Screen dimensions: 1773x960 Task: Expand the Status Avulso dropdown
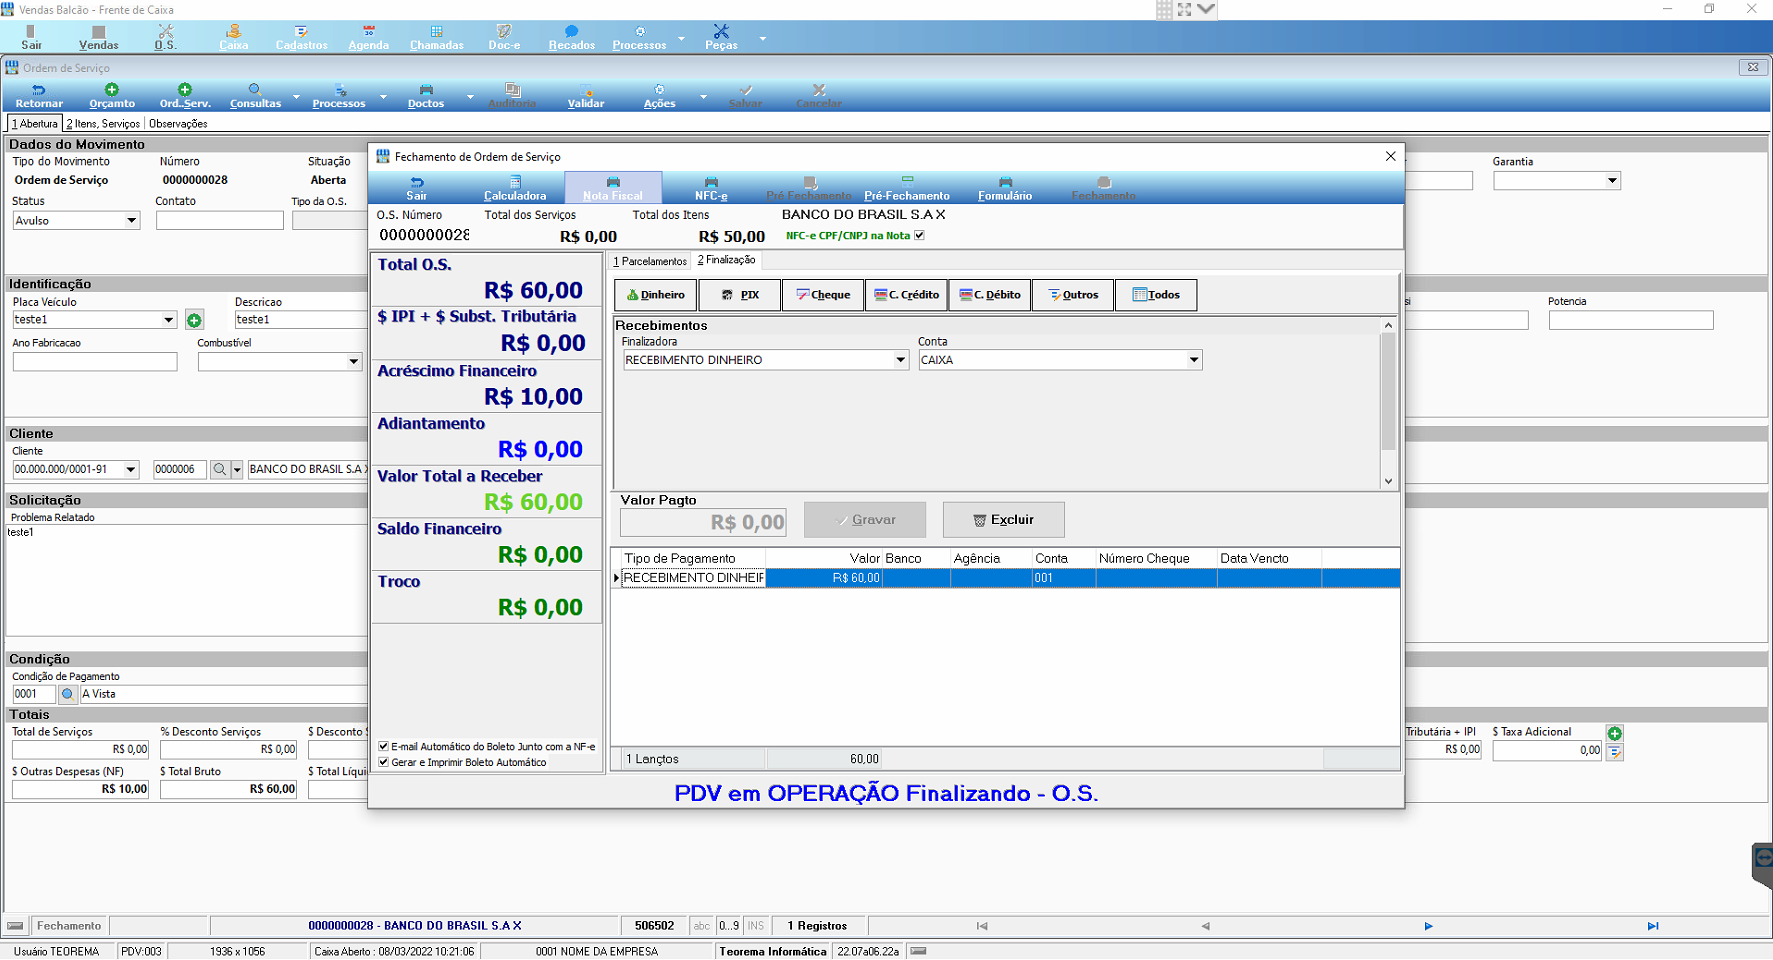coord(131,221)
